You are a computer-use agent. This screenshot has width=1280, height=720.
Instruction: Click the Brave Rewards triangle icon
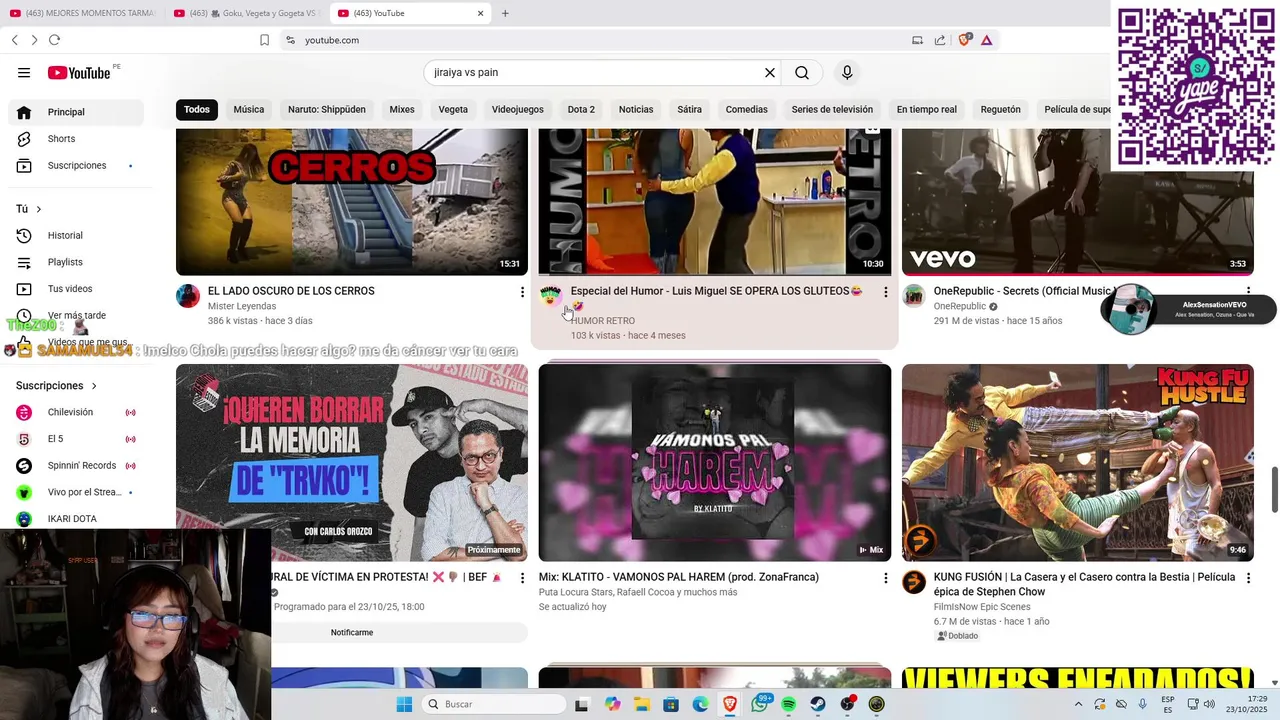point(987,40)
